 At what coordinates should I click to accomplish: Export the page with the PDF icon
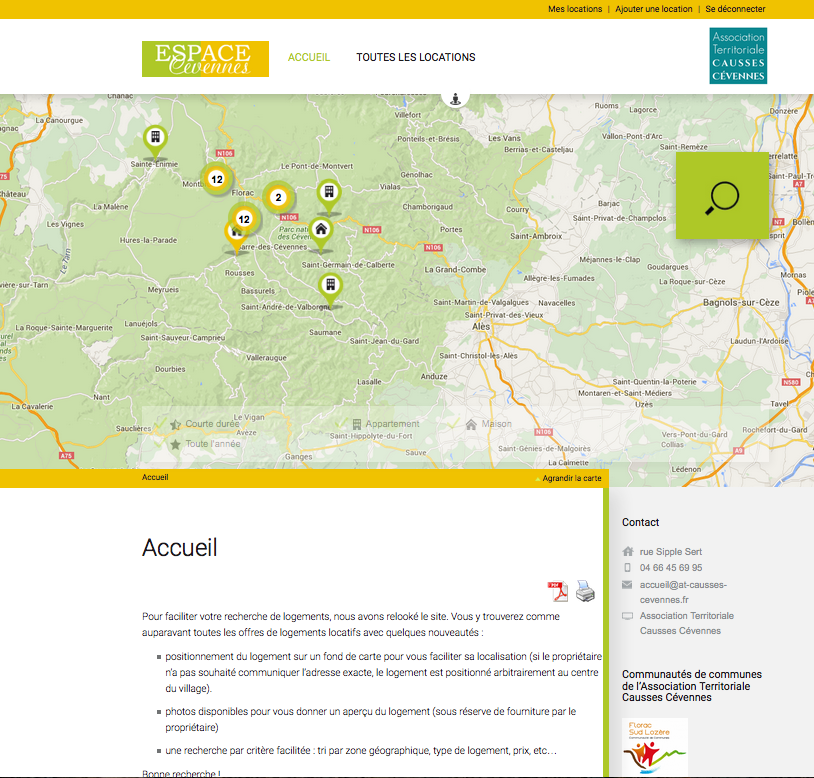pyautogui.click(x=558, y=591)
